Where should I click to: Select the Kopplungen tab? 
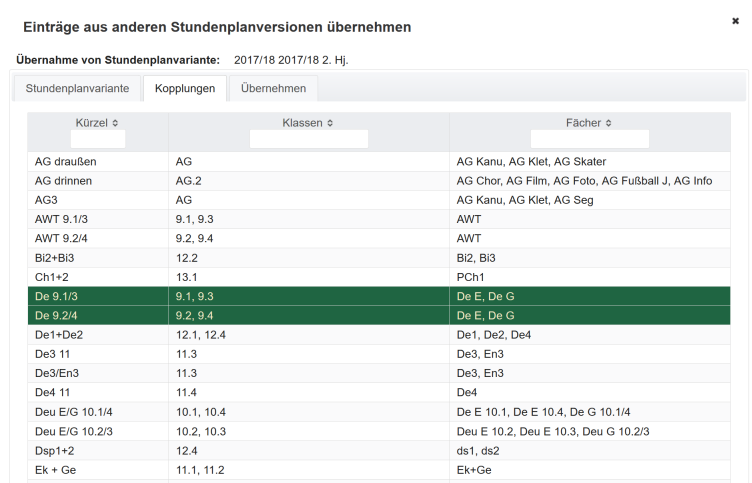[x=184, y=88]
